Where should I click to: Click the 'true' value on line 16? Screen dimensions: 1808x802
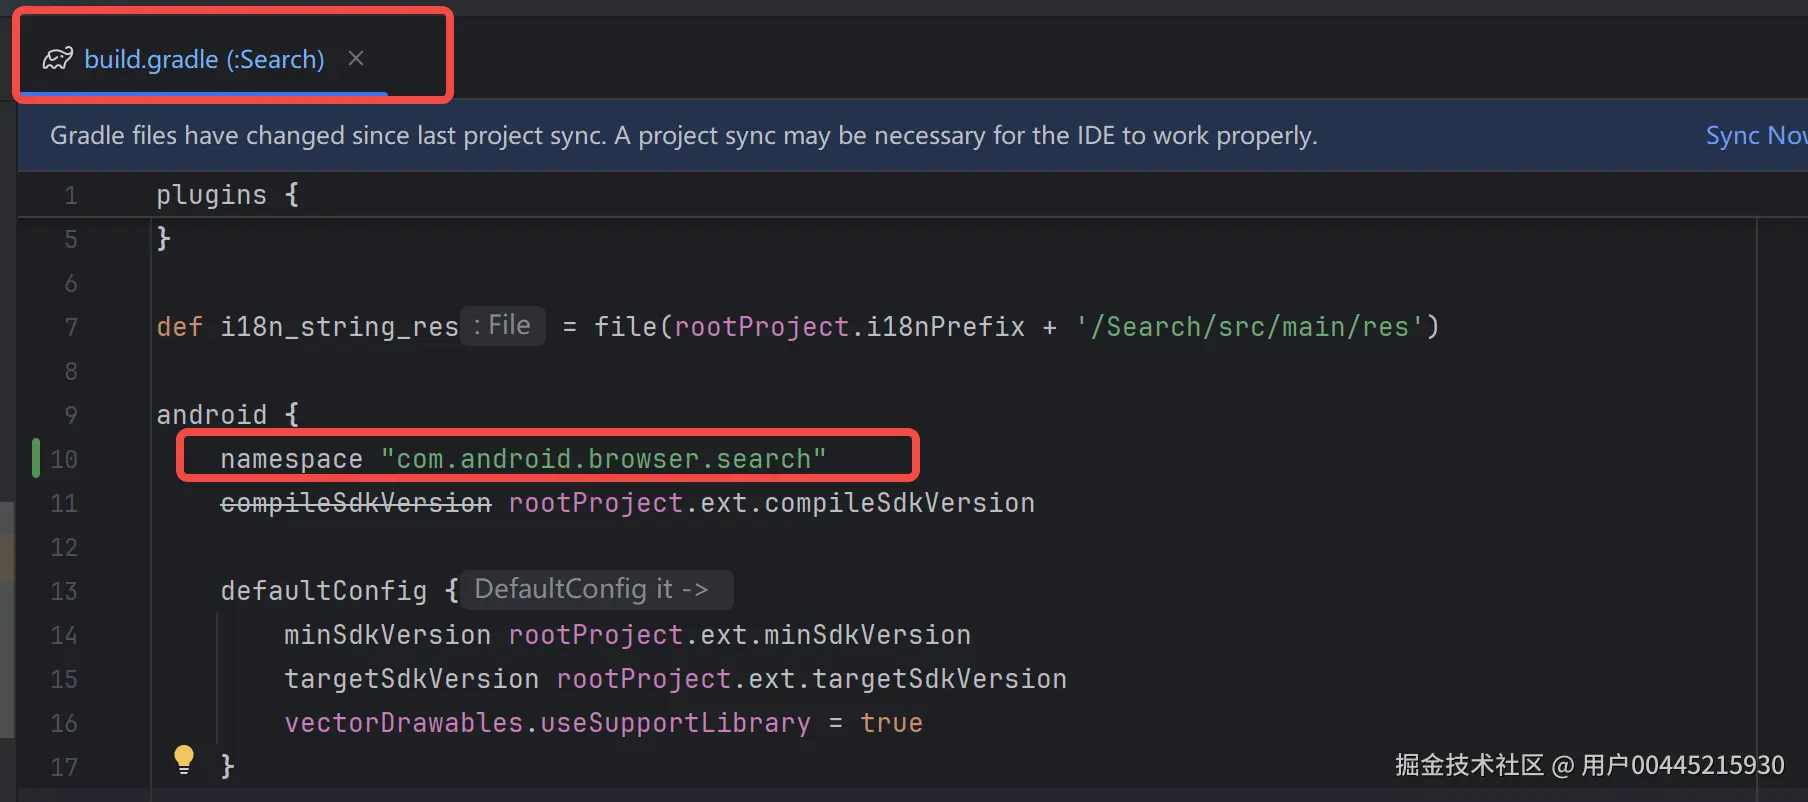891,723
